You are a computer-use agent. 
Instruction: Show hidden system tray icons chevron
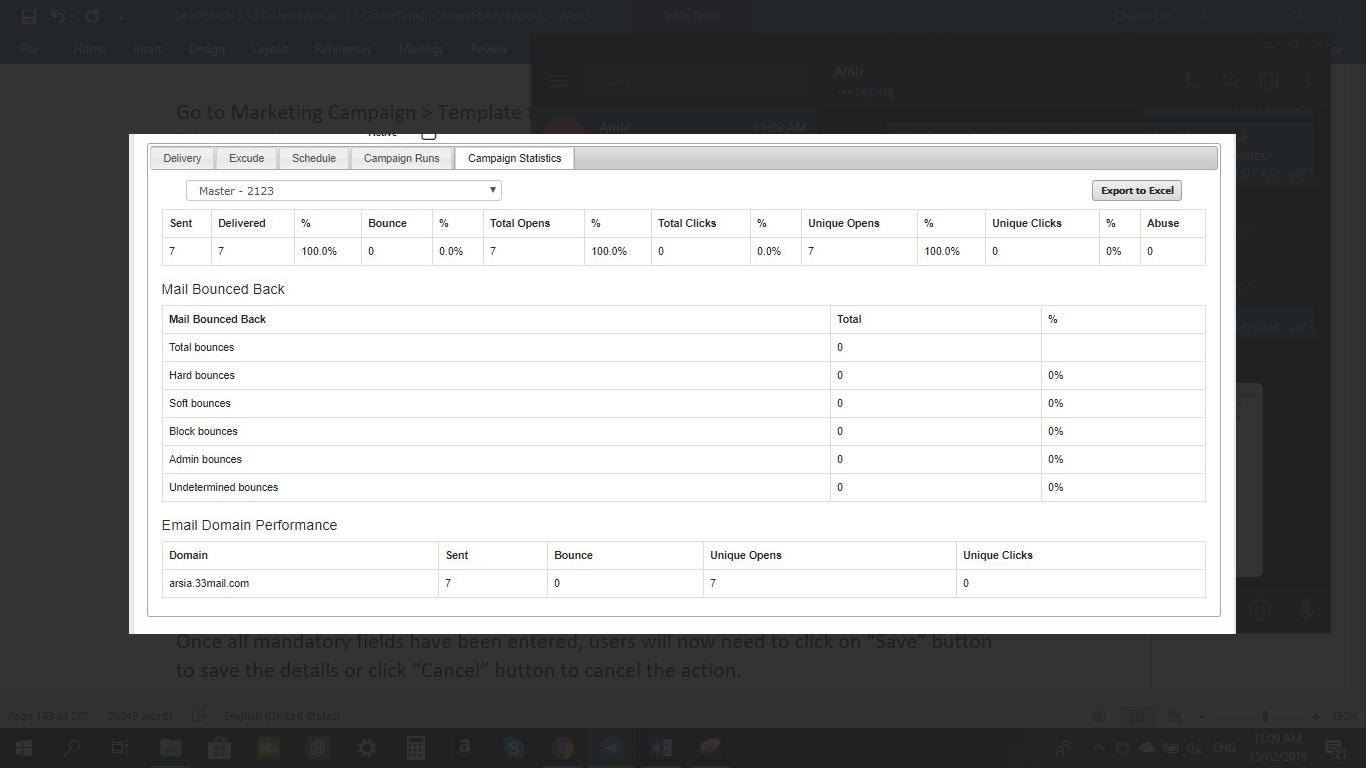pos(1098,748)
